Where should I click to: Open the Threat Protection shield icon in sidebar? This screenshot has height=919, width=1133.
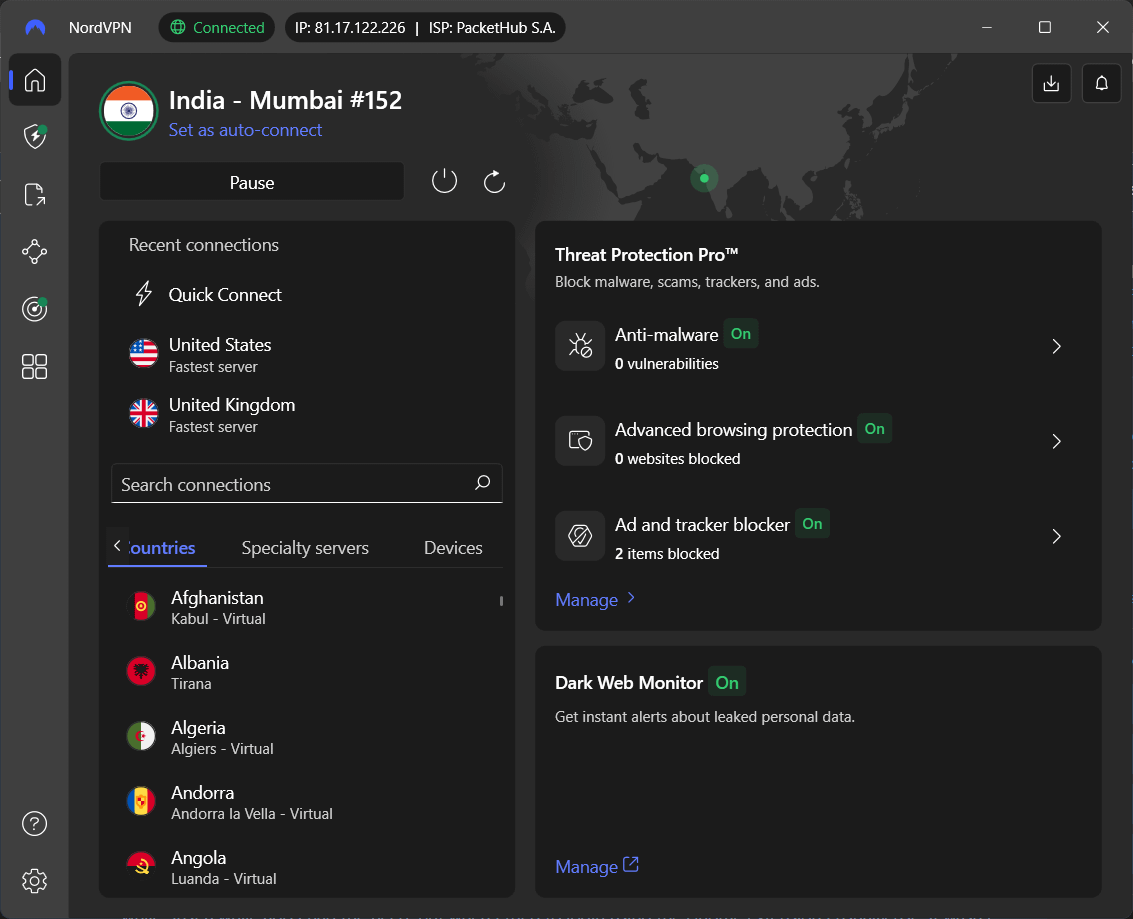point(35,137)
